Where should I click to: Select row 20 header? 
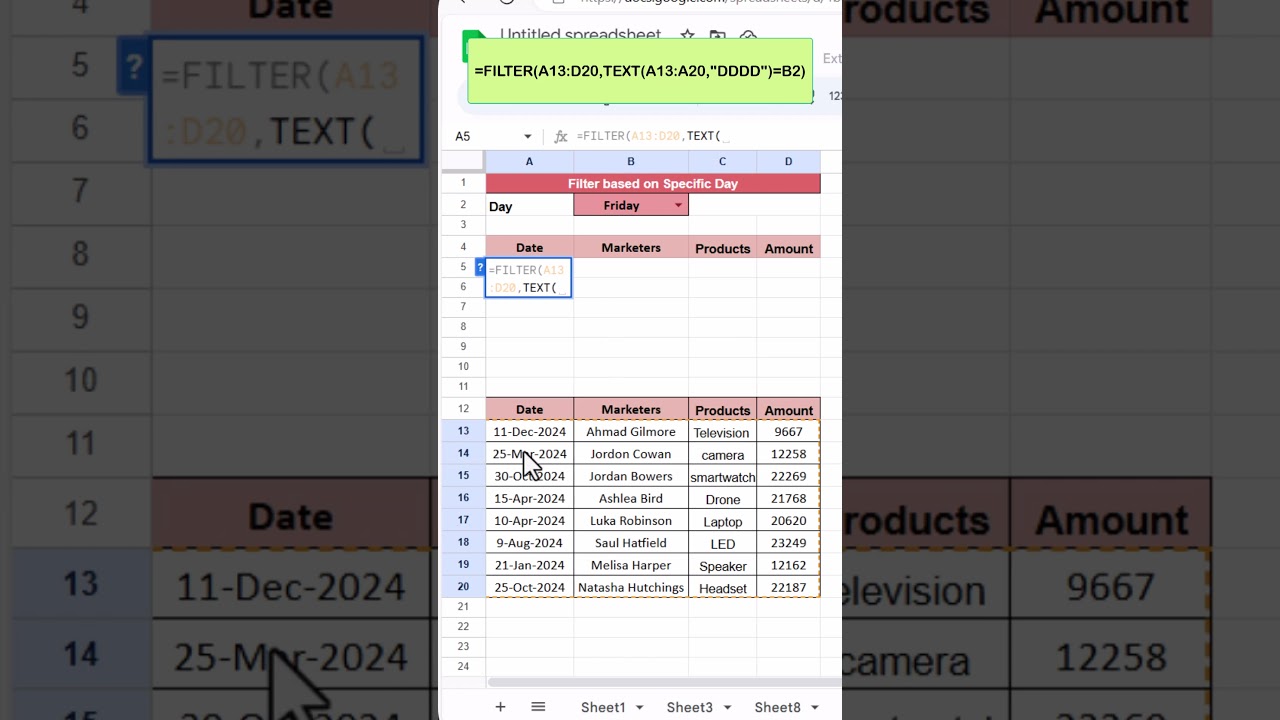coord(463,587)
